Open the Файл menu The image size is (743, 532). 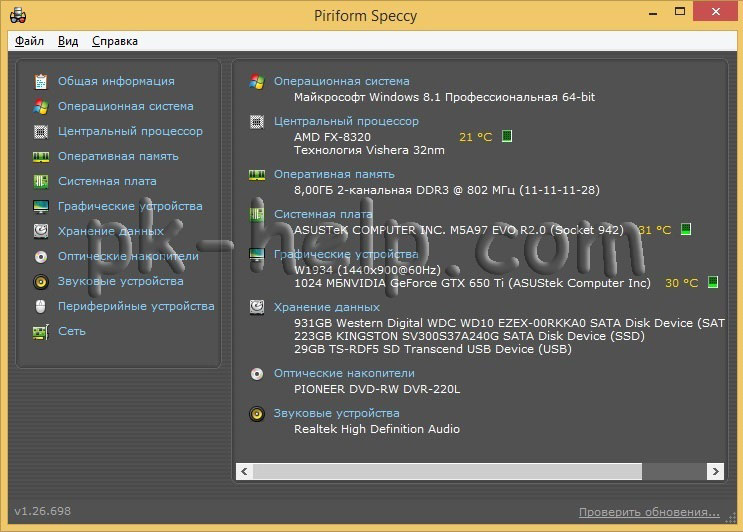coord(29,41)
